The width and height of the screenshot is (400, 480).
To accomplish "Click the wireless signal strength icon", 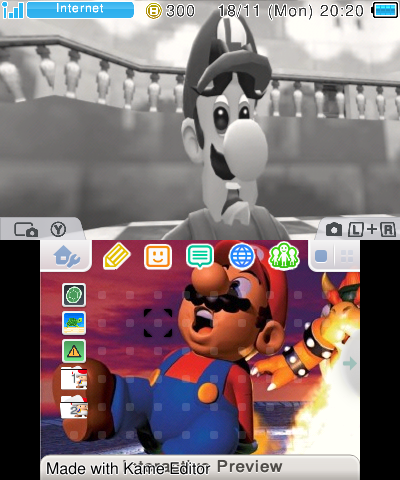I will [13, 10].
